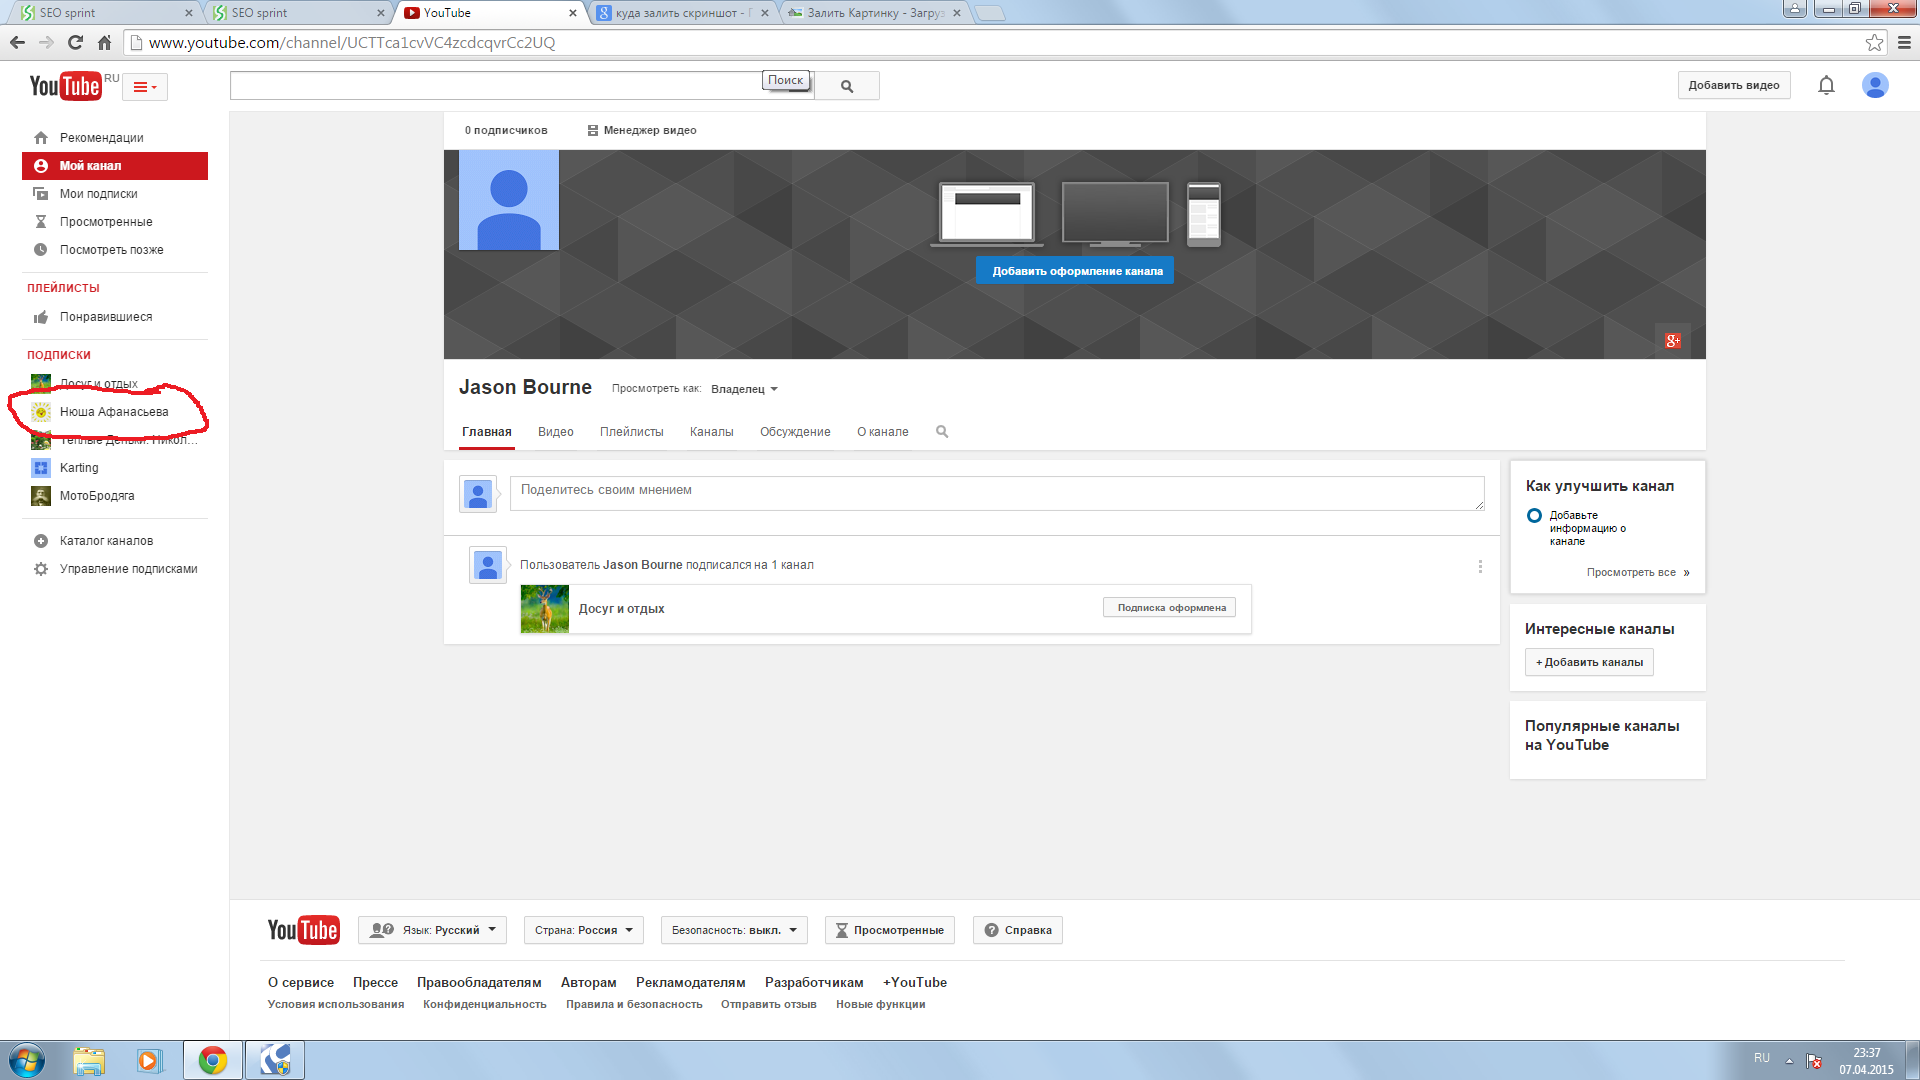Click Добавить оформление канала button
Viewport: 1920px width, 1080px height.
point(1075,271)
